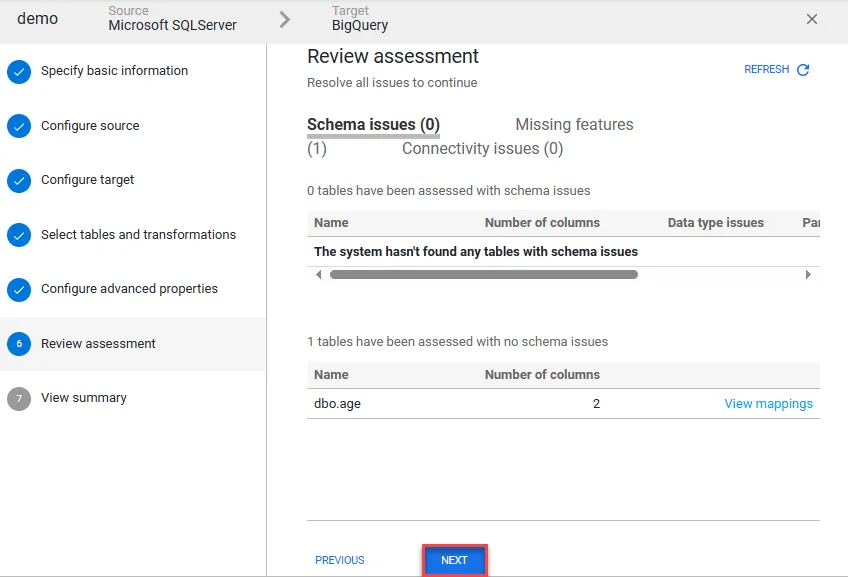Click 'The system hasn't found any tables' message
The height and width of the screenshot is (577, 848).
(476, 251)
